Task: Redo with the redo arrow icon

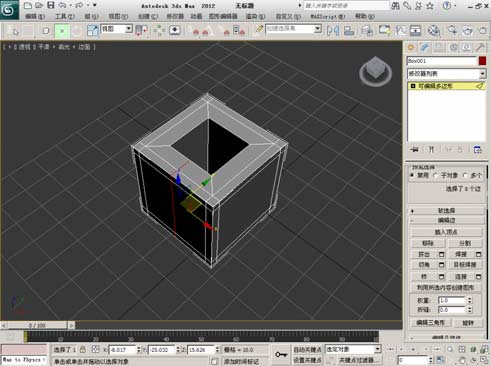Action: click(79, 5)
